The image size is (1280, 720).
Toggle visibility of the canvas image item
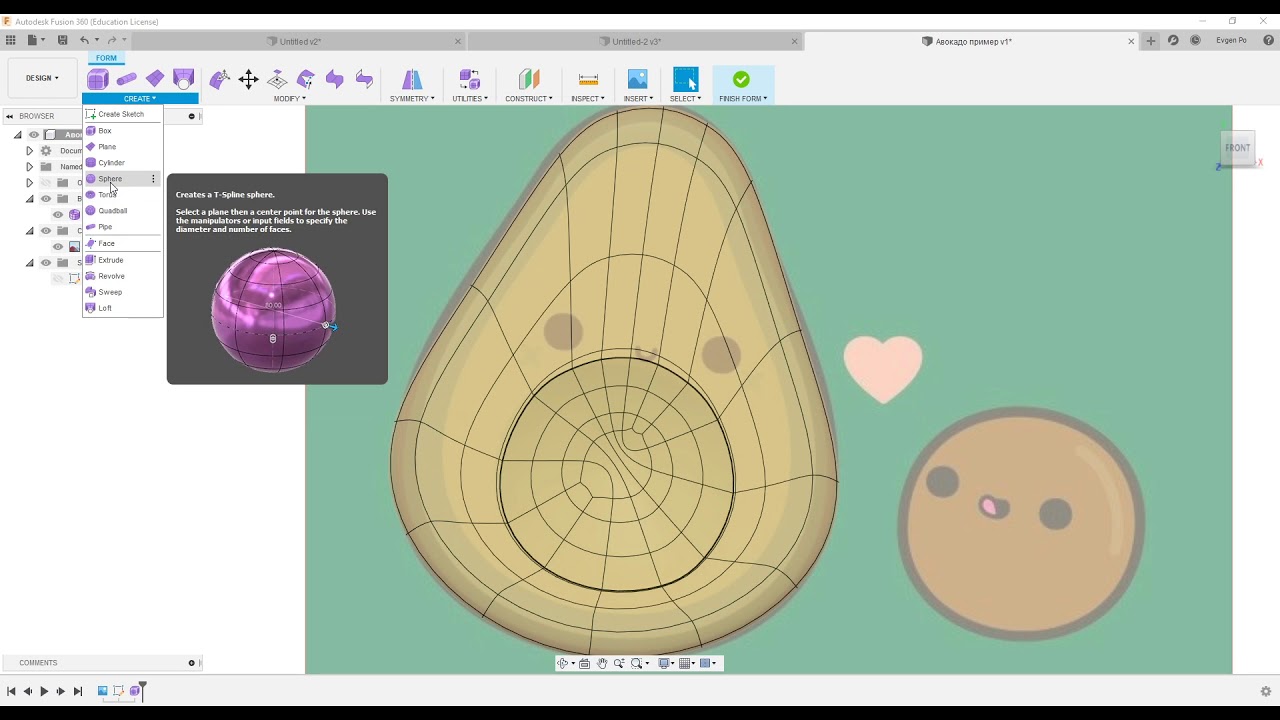pos(58,247)
